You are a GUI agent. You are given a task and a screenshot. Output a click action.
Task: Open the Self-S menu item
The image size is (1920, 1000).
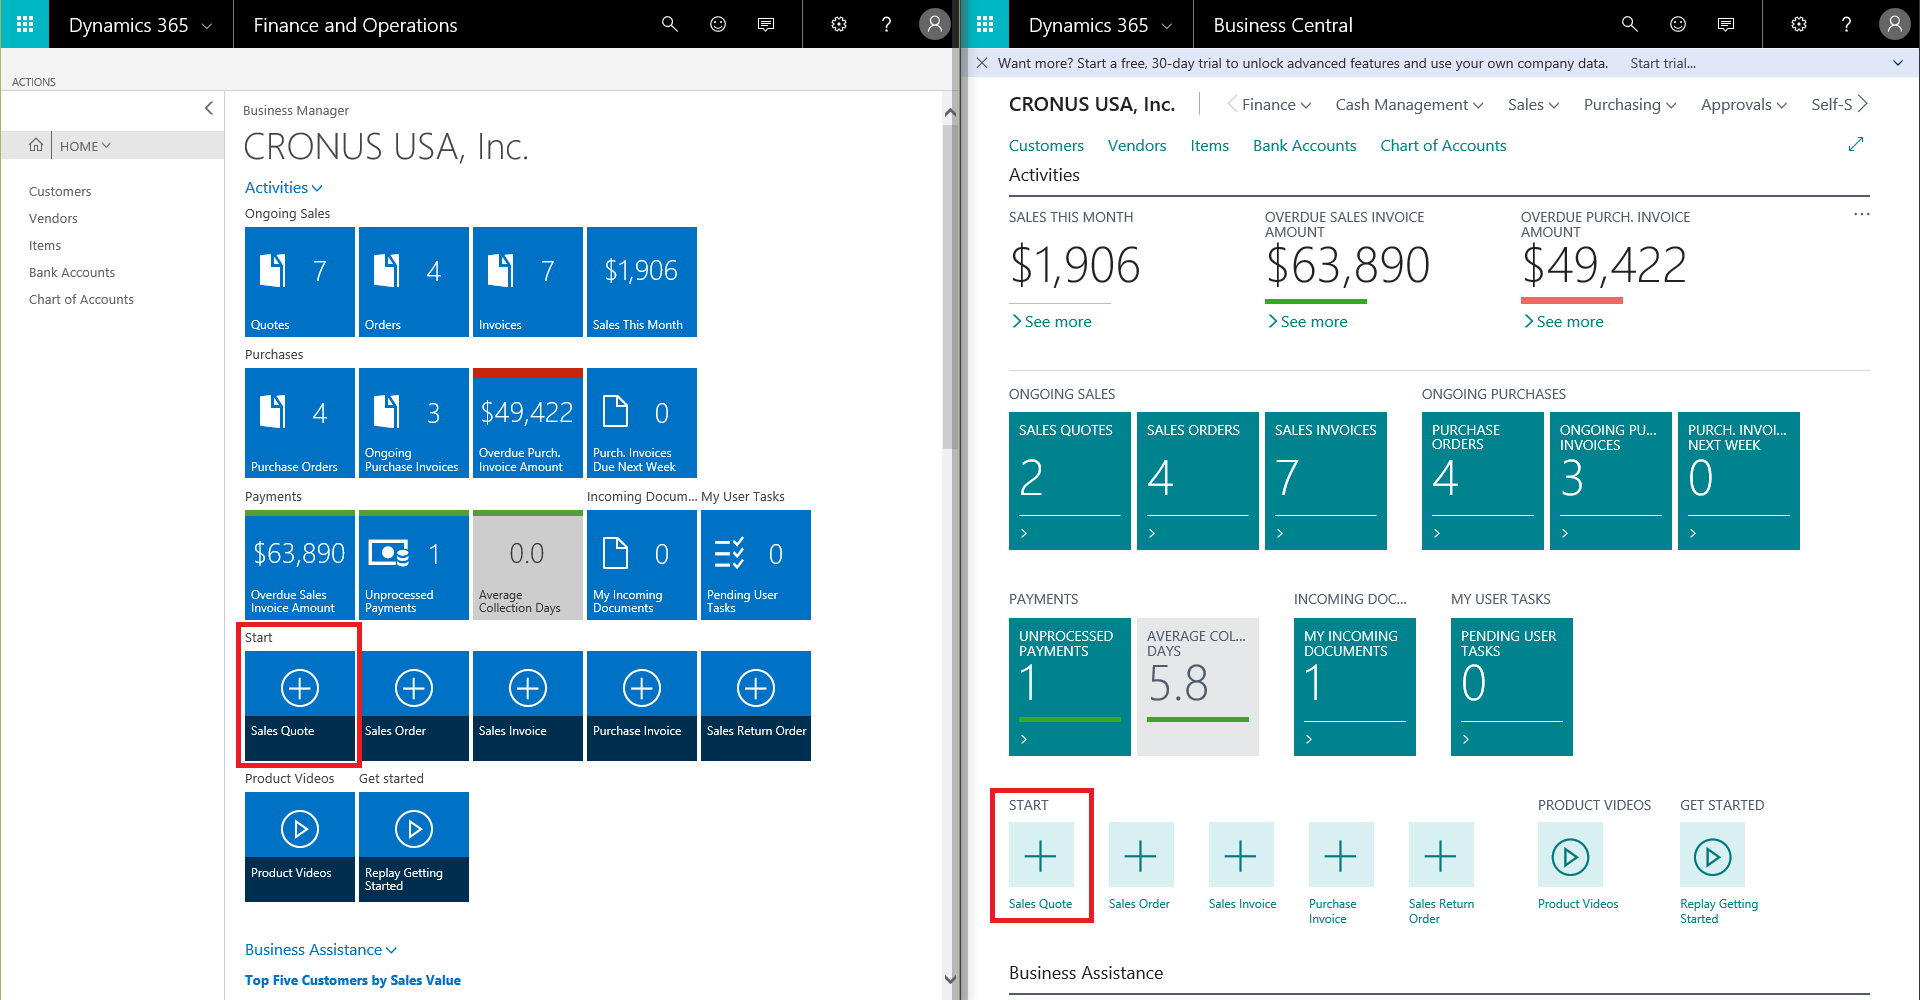coord(1831,104)
